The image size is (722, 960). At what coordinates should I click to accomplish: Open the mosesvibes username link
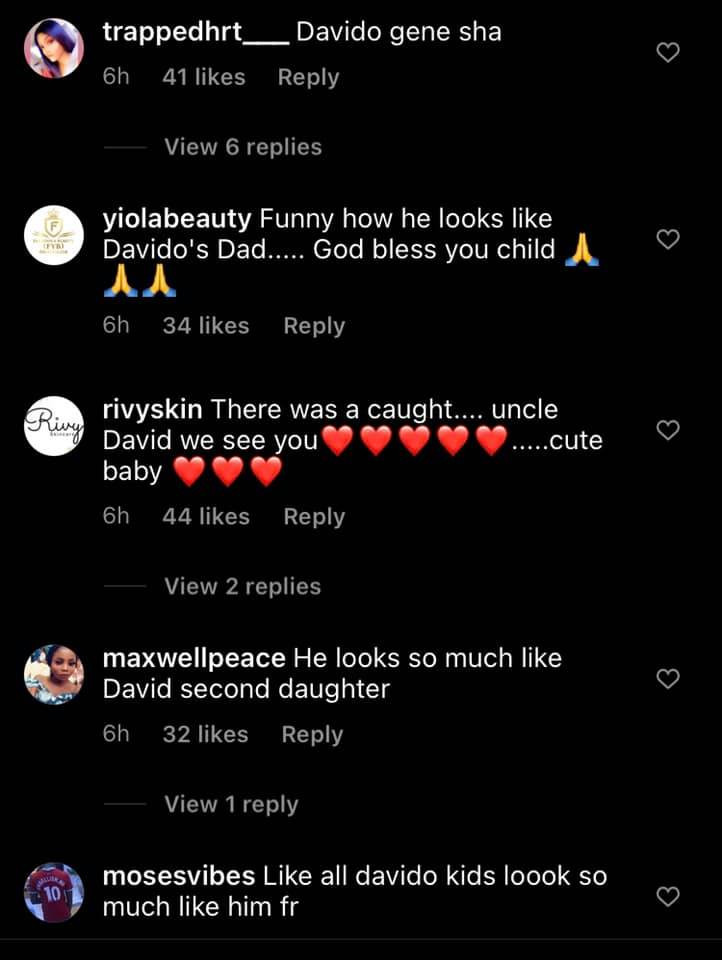point(178,877)
